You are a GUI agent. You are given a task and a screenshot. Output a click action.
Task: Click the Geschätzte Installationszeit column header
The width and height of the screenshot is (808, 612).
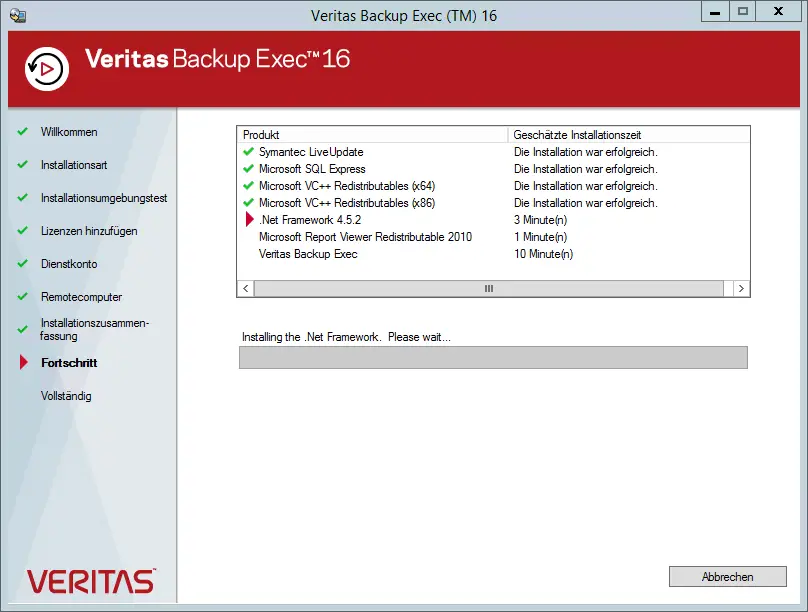pyautogui.click(x=629, y=135)
